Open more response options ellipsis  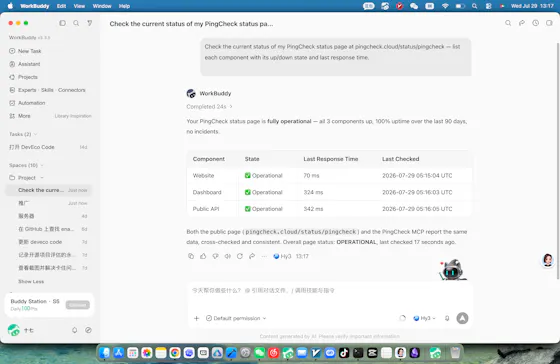264,256
